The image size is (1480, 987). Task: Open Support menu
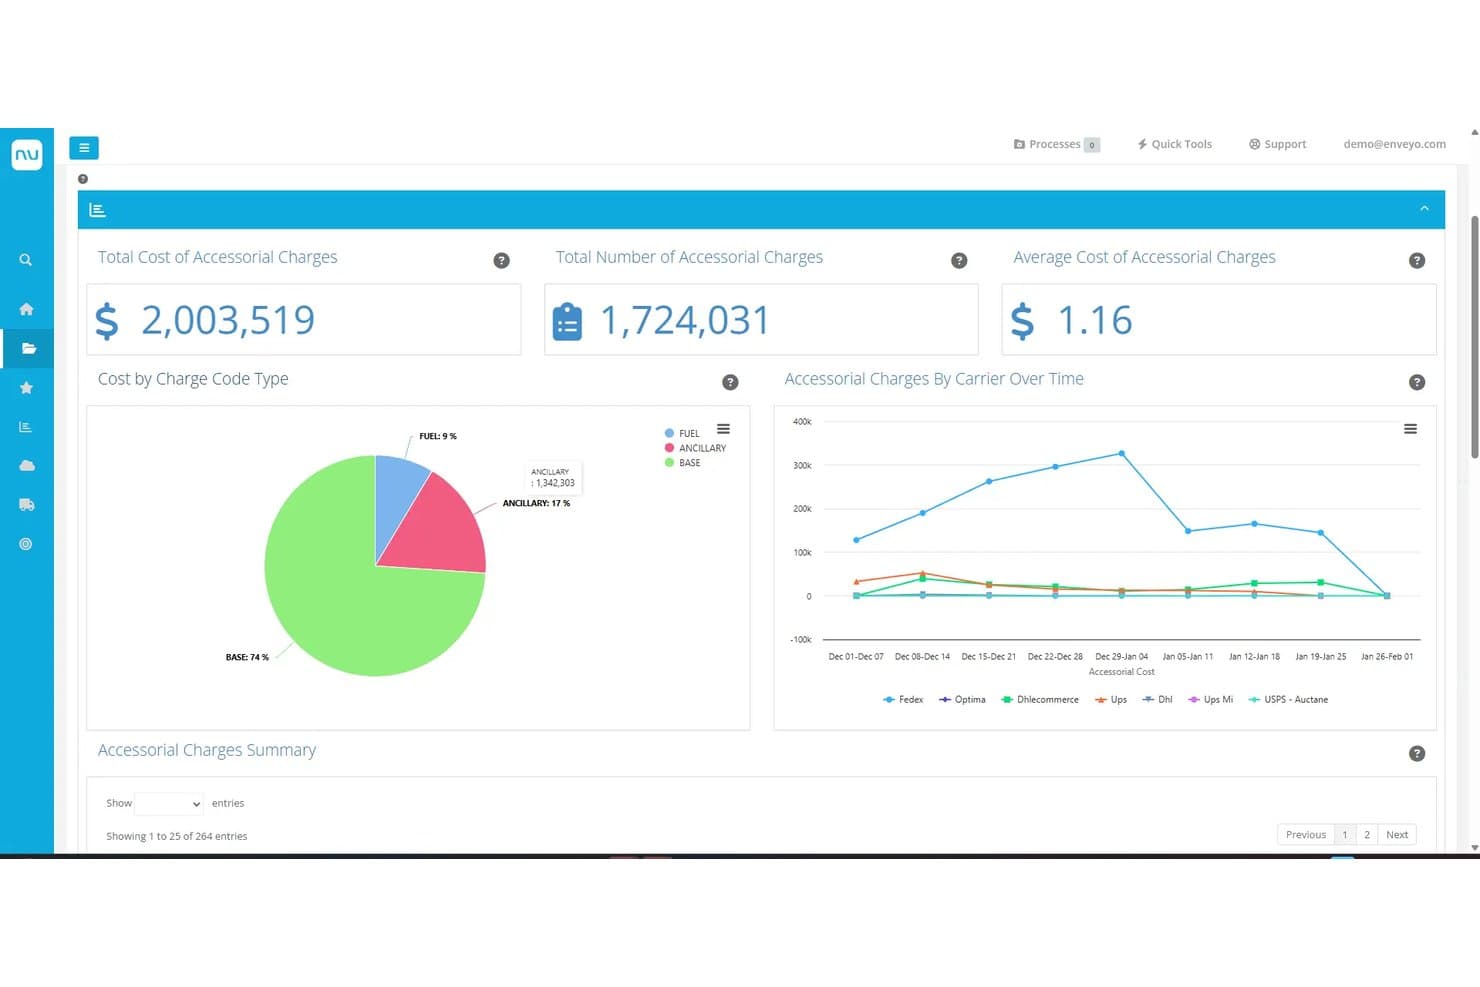point(1277,144)
